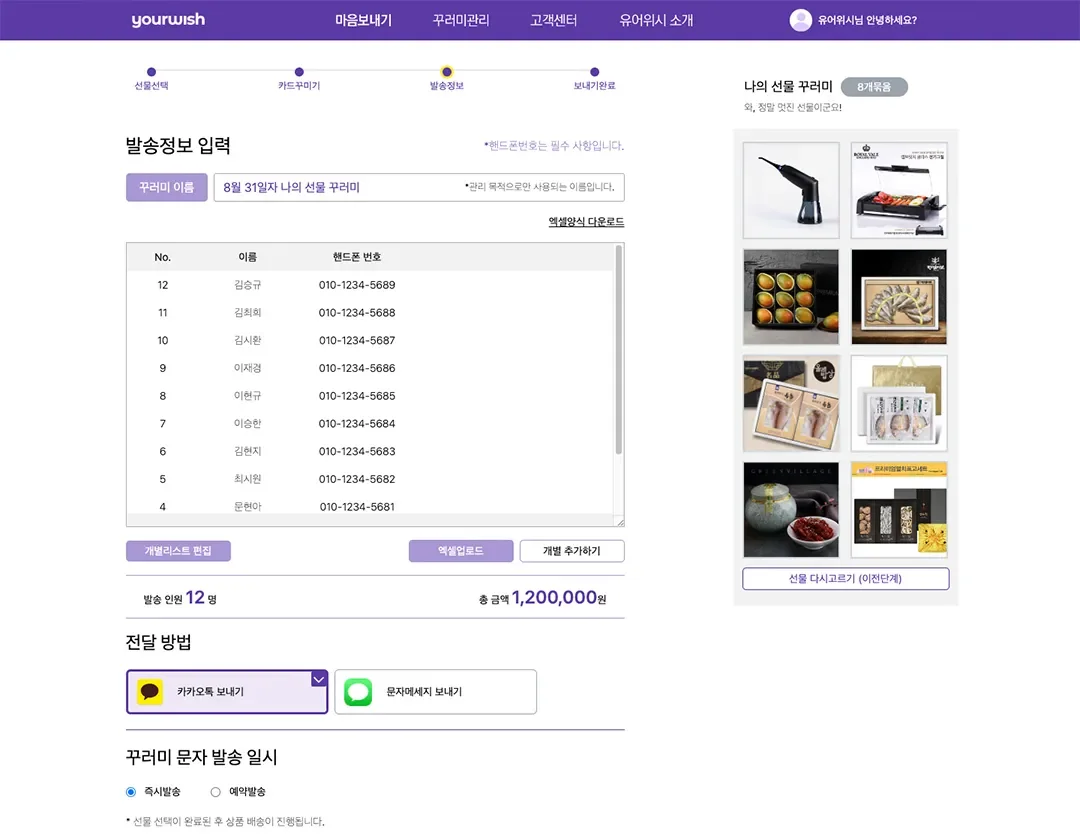
Task: Expand the KakaoTalk option's chevron dropdown
Action: pyautogui.click(x=318, y=678)
